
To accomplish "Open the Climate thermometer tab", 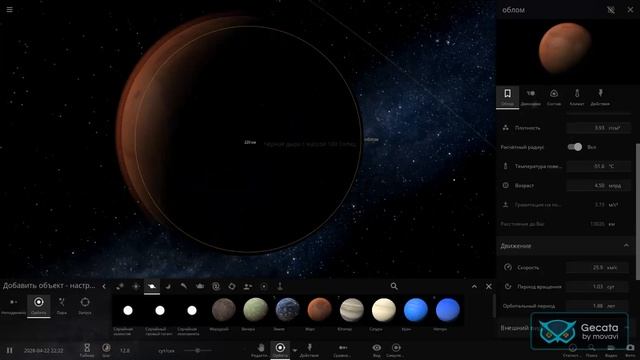I will pos(577,97).
